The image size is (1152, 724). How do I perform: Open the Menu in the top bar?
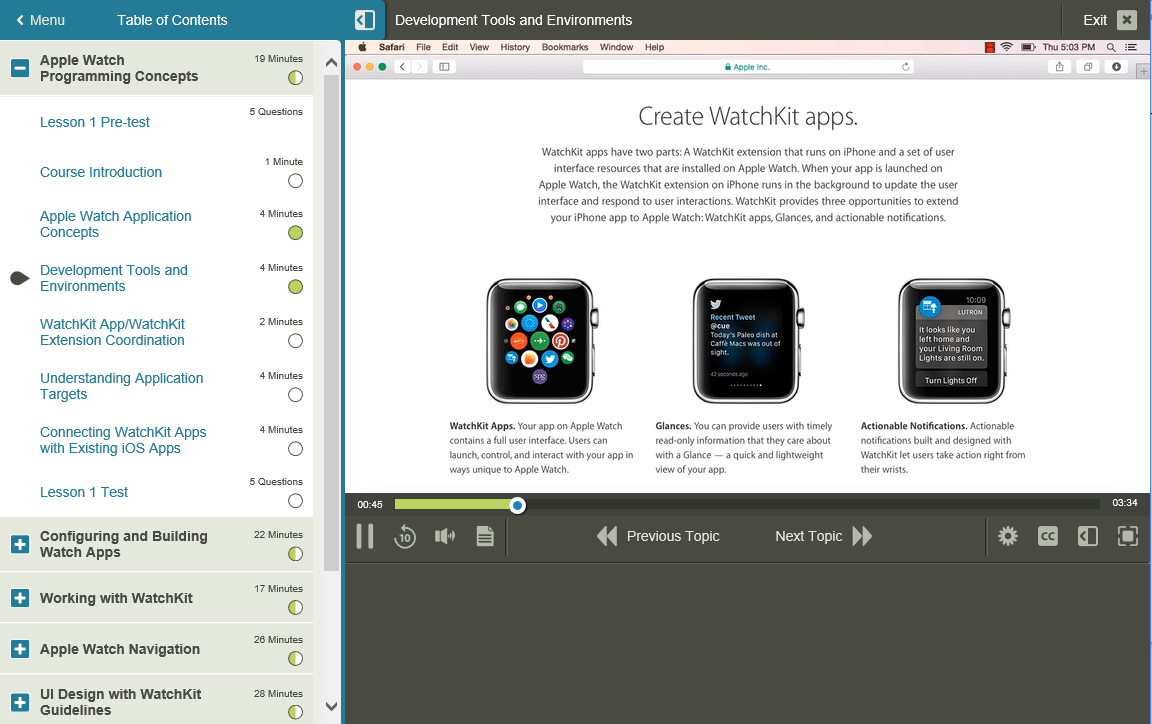pos(42,19)
